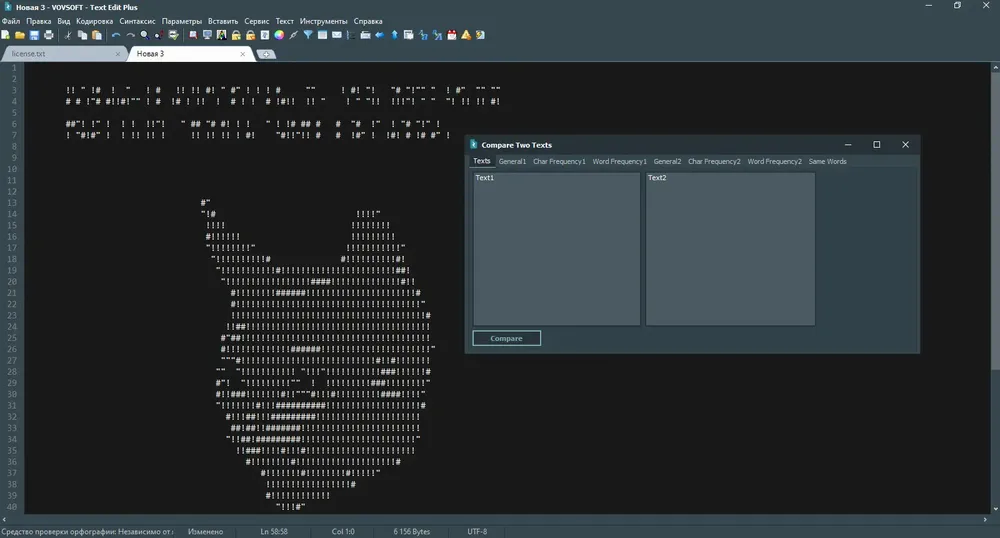
Task: Open the Инструменты menu
Action: click(x=323, y=21)
